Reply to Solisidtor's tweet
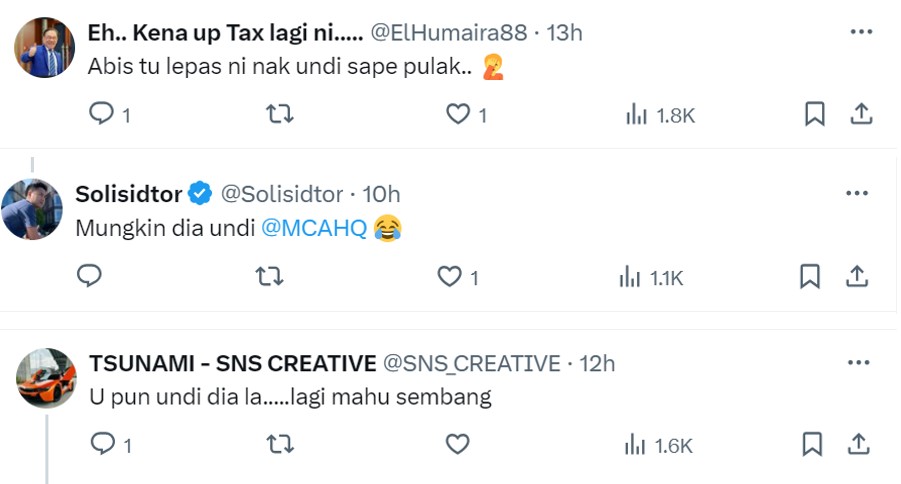This screenshot has height=484, width=901. pos(89,276)
